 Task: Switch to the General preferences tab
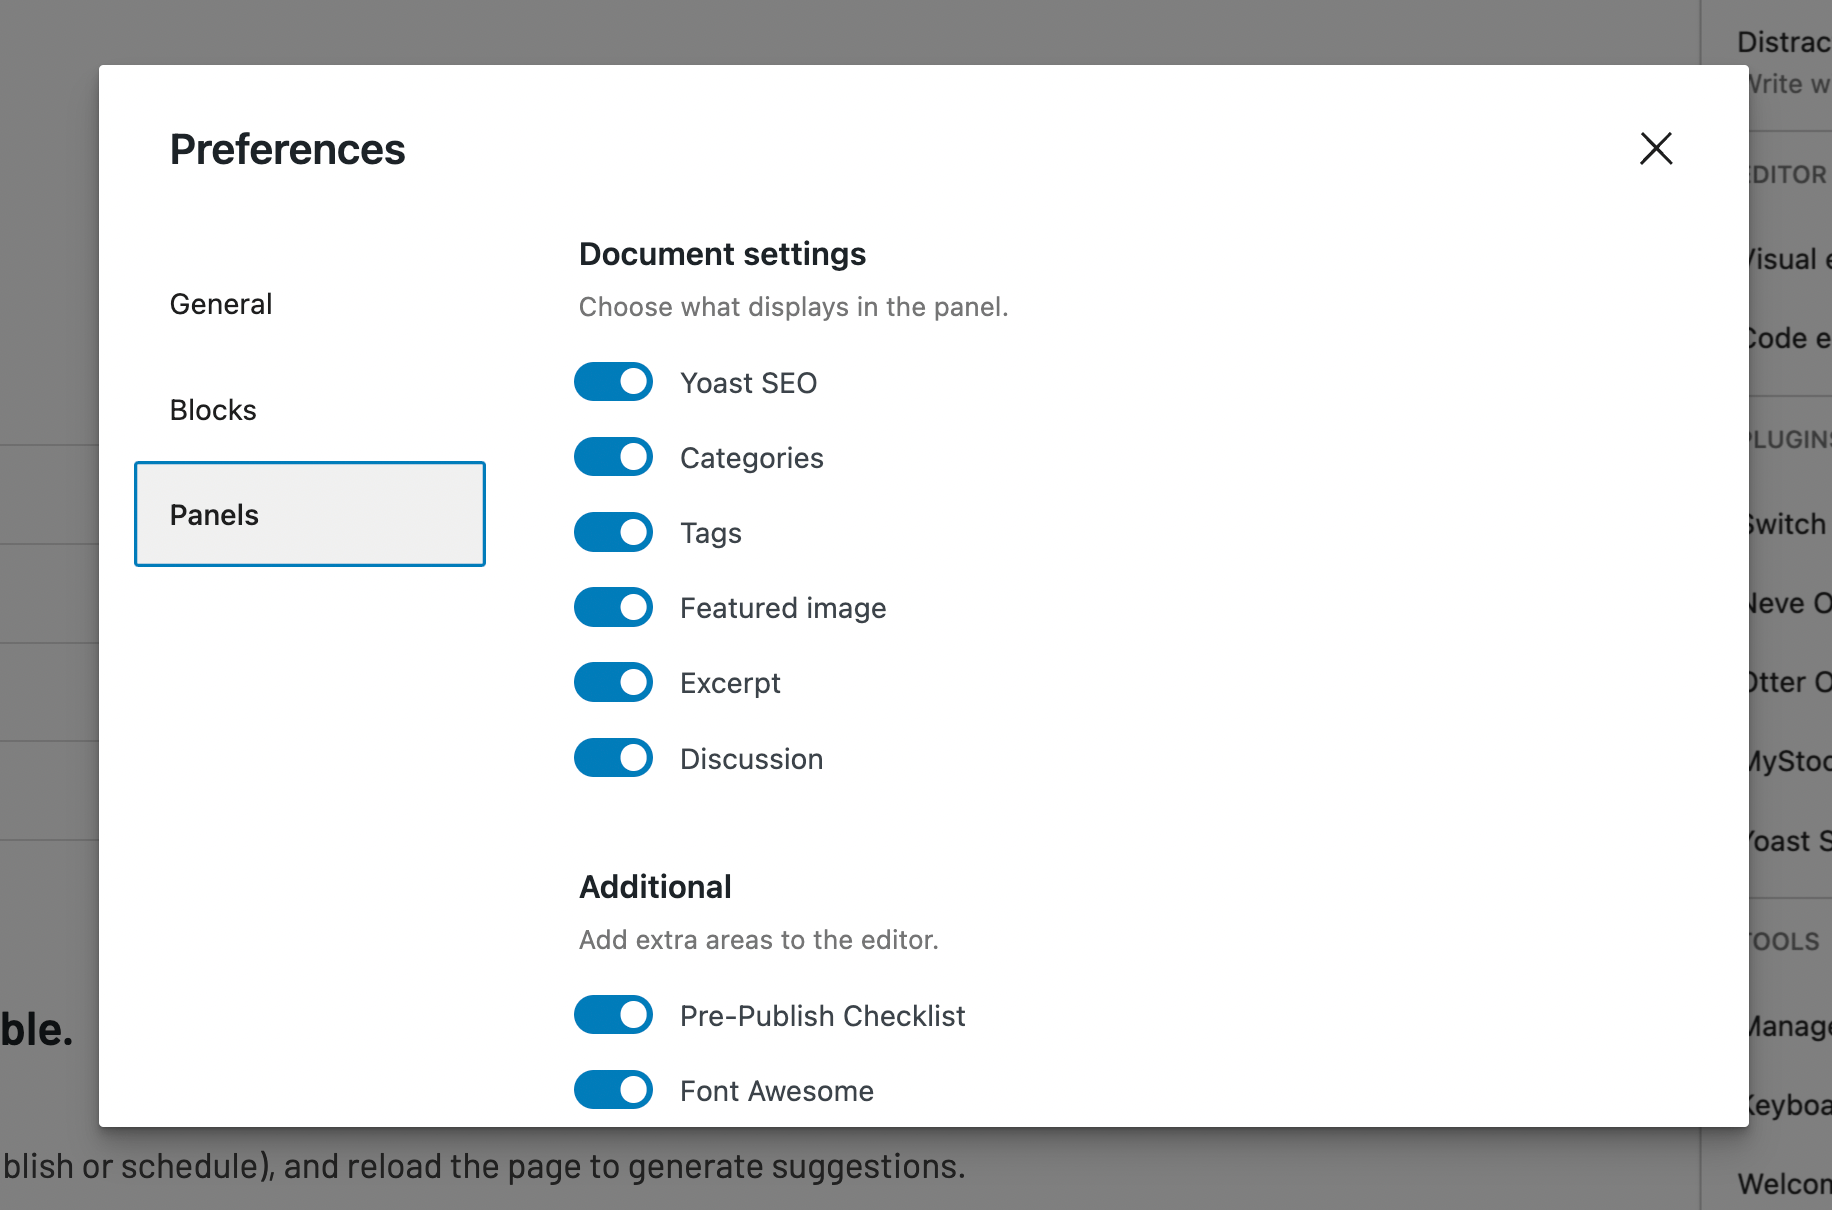click(x=220, y=303)
